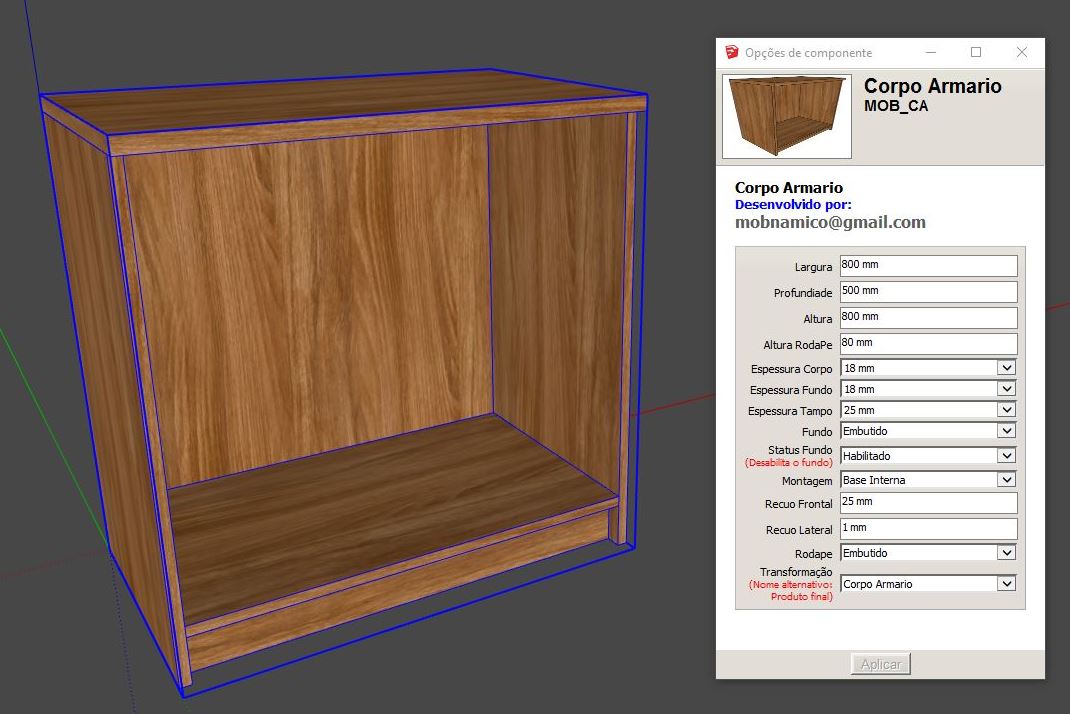This screenshot has width=1070, height=714.
Task: Click the SketchUp logo icon in title bar
Action: coord(731,53)
